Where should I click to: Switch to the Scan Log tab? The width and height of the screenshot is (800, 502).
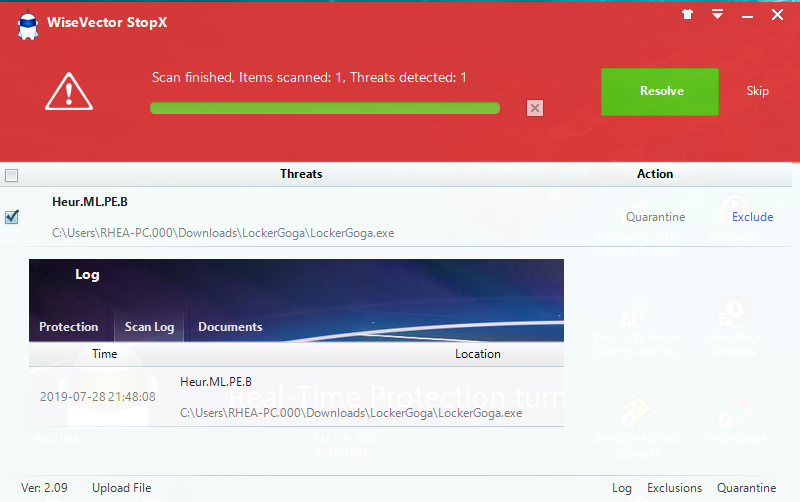tap(149, 327)
